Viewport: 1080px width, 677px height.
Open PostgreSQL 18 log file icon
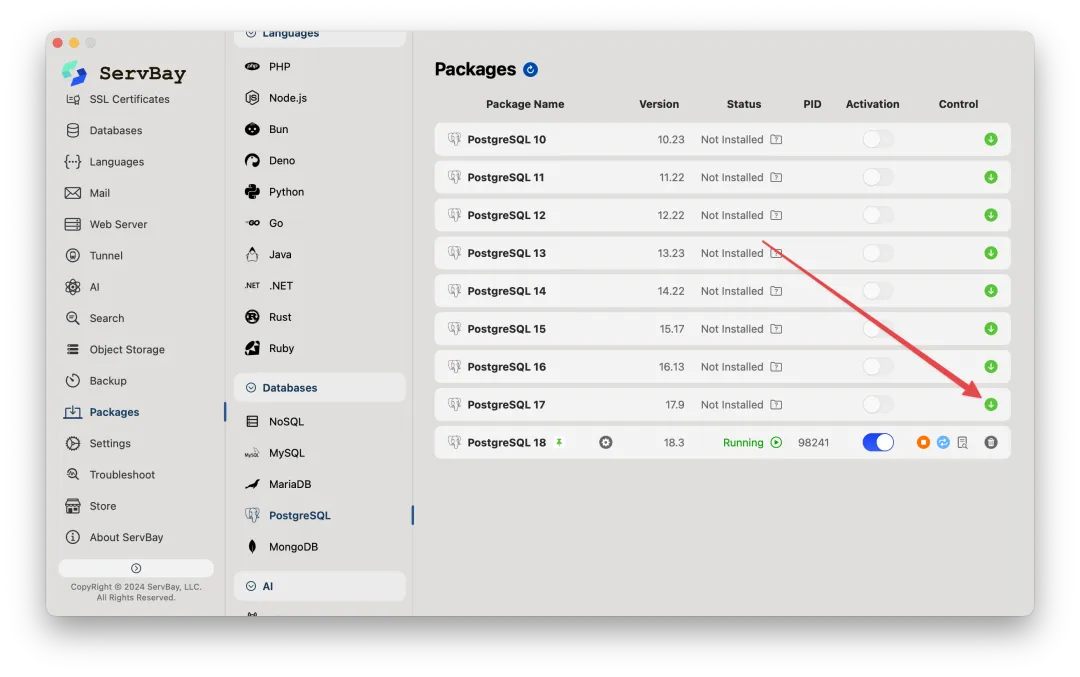point(962,443)
